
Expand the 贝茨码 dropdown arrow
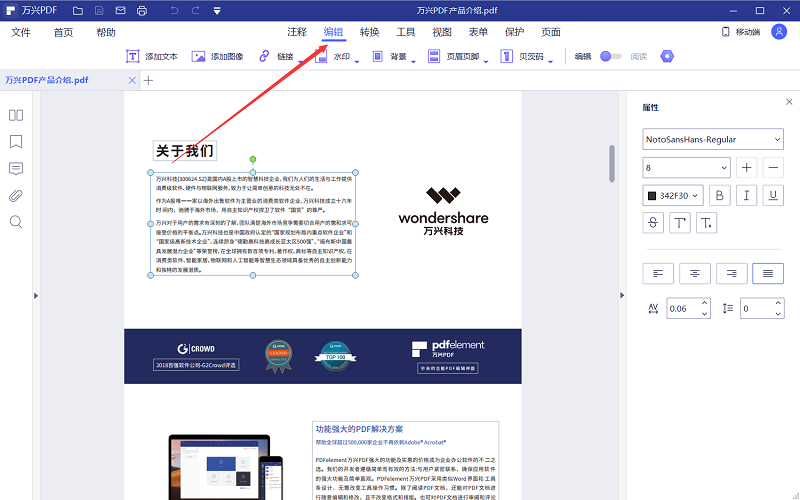point(551,62)
